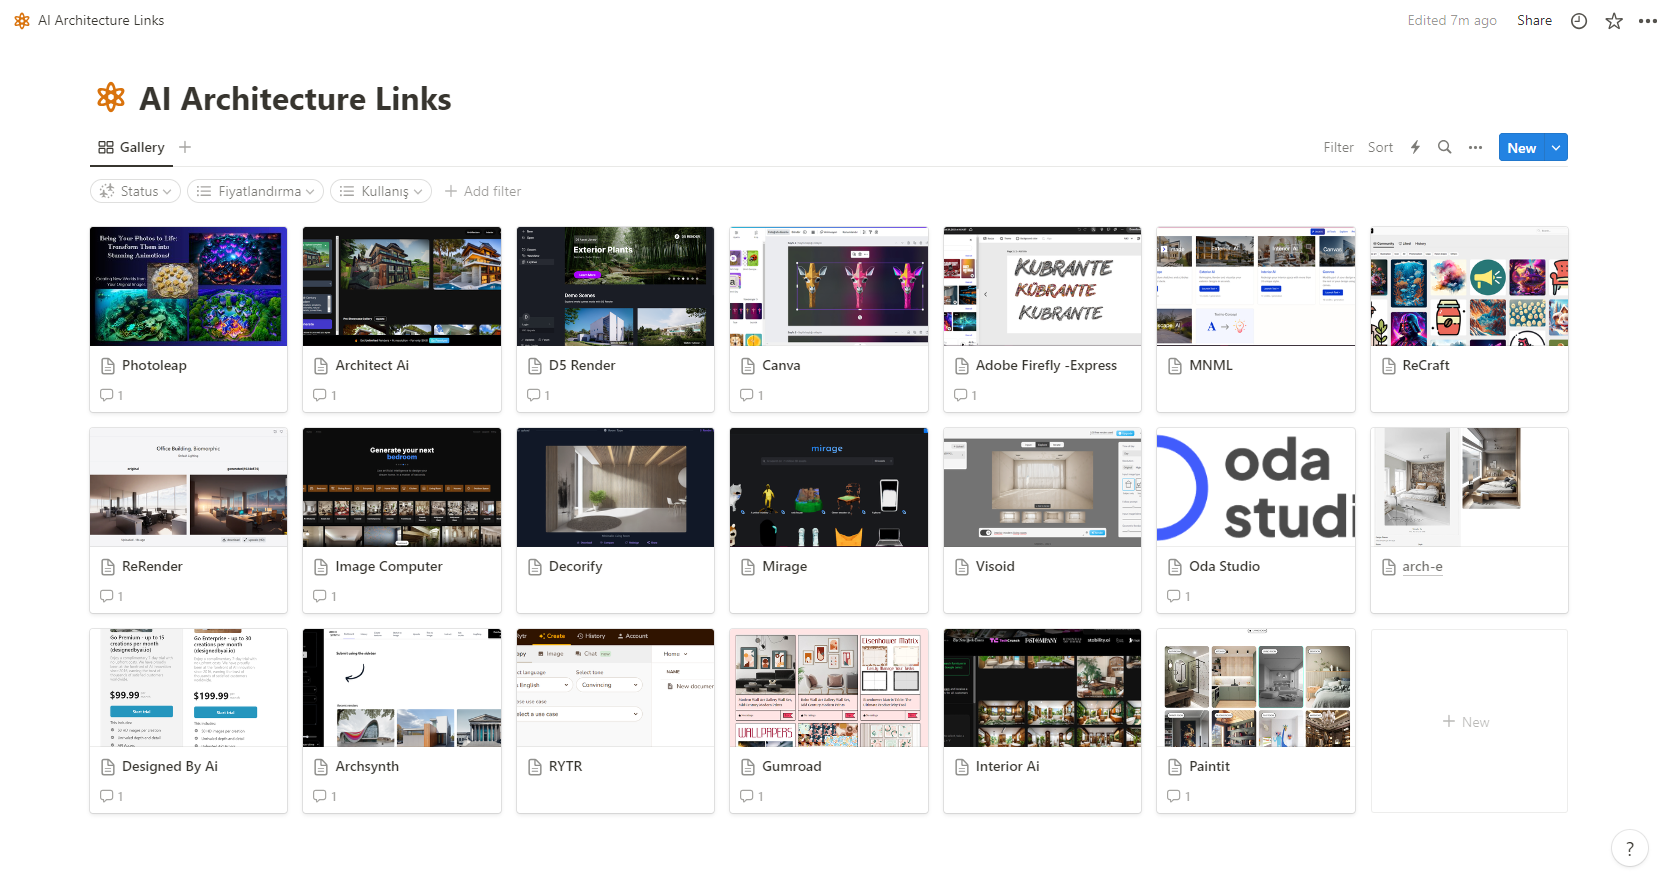Open the Visoid card thumbnail

pyautogui.click(x=1042, y=487)
